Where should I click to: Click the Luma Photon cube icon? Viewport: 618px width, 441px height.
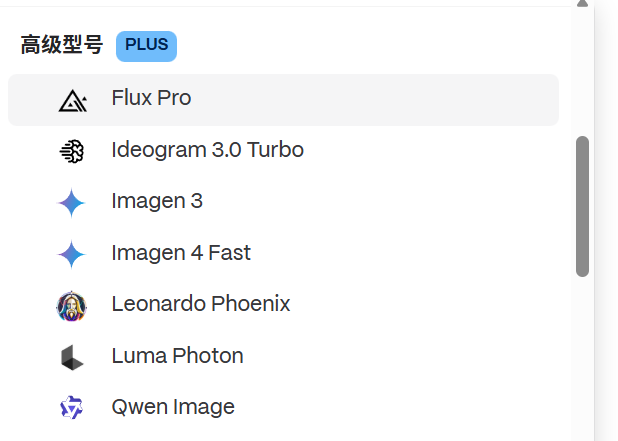[72, 357]
